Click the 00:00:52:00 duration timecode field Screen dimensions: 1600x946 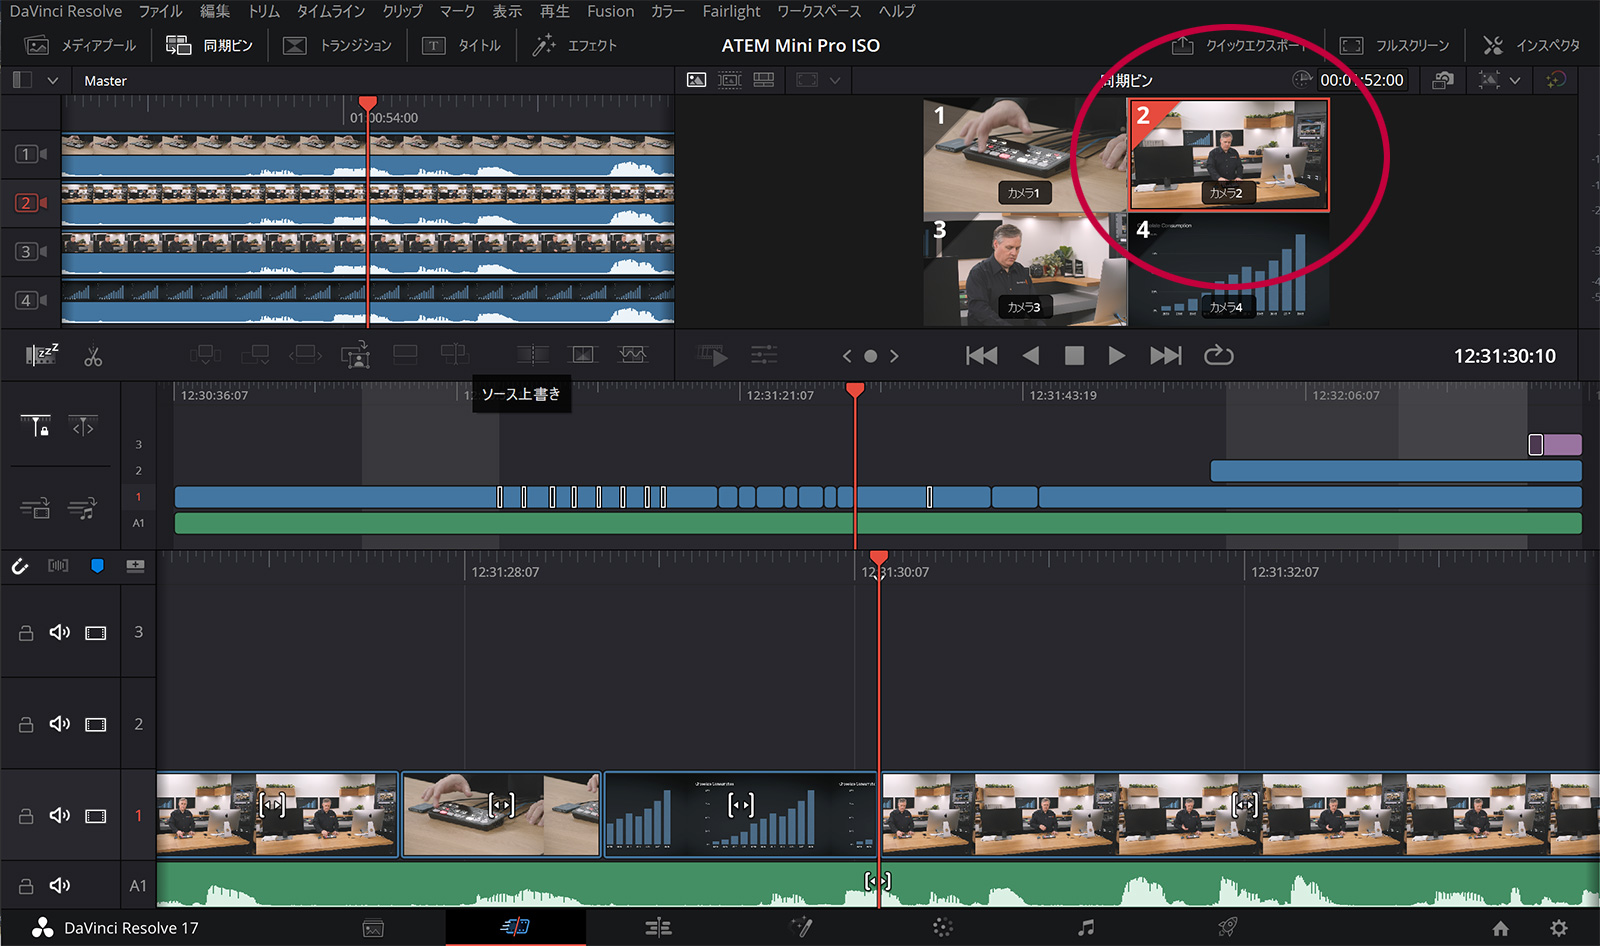(x=1361, y=80)
